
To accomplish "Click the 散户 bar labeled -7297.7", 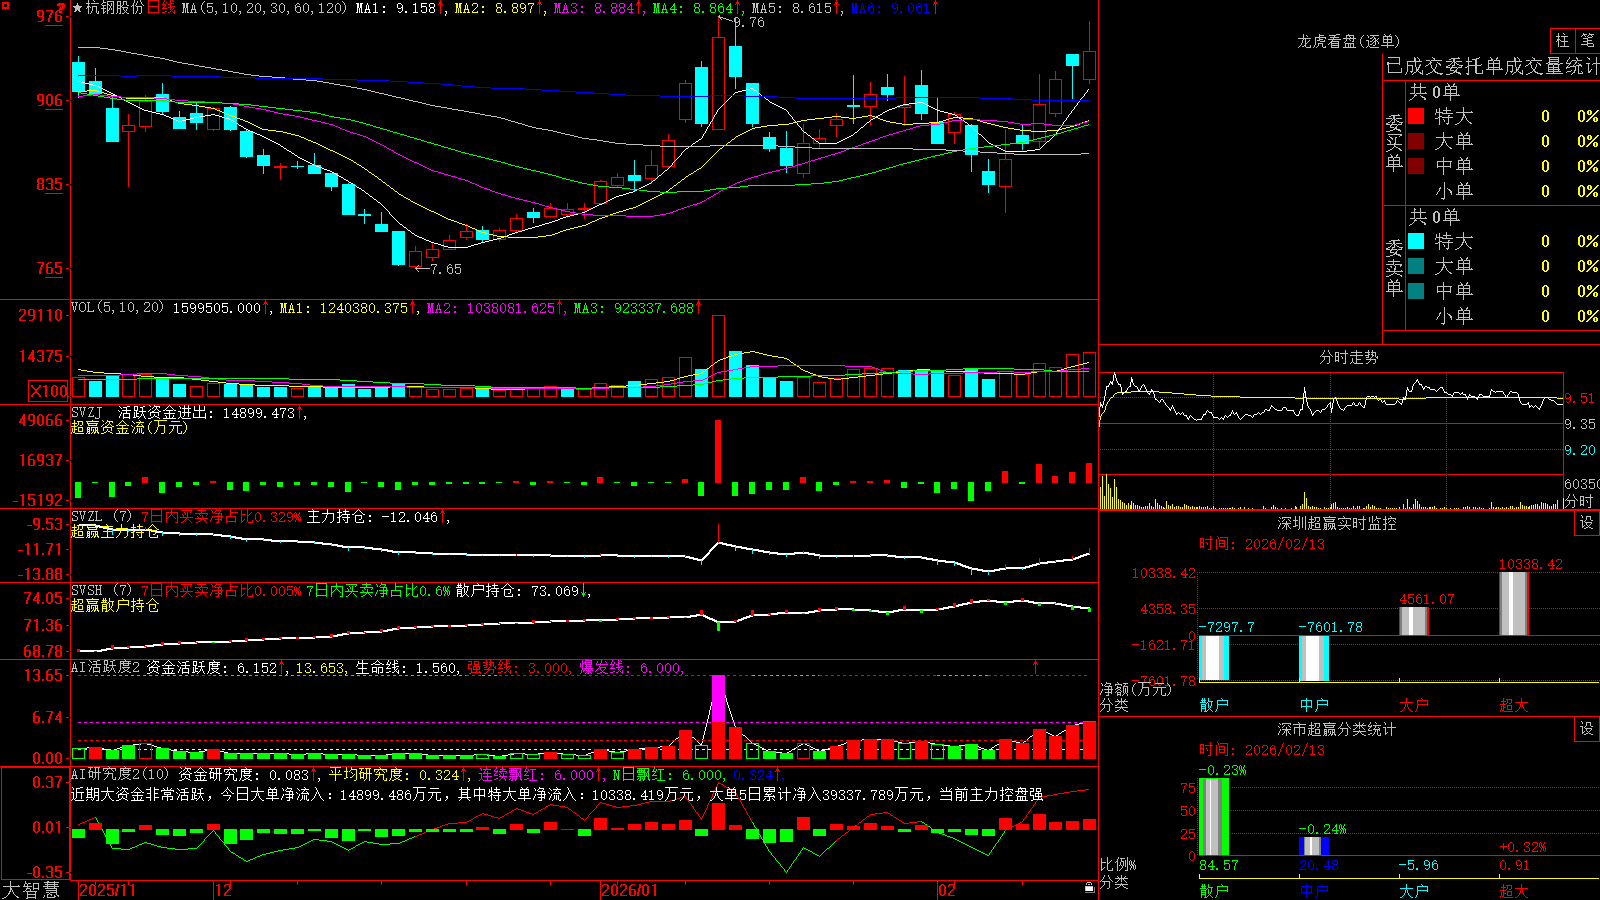I will tap(1214, 658).
